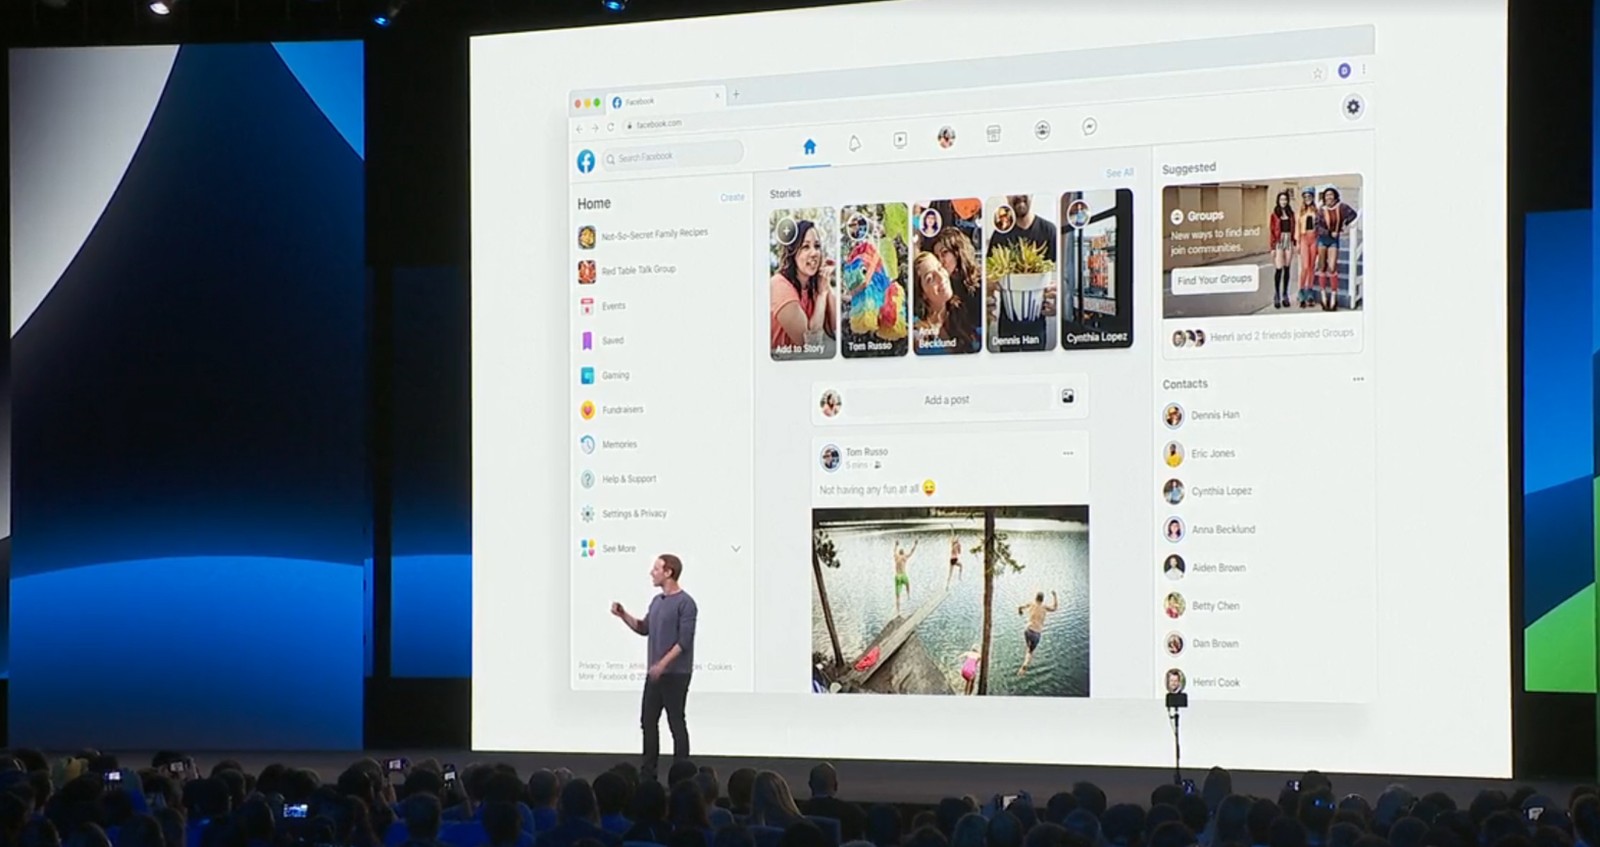Click the Facebook logo icon
This screenshot has width=1600, height=847.
pos(586,161)
